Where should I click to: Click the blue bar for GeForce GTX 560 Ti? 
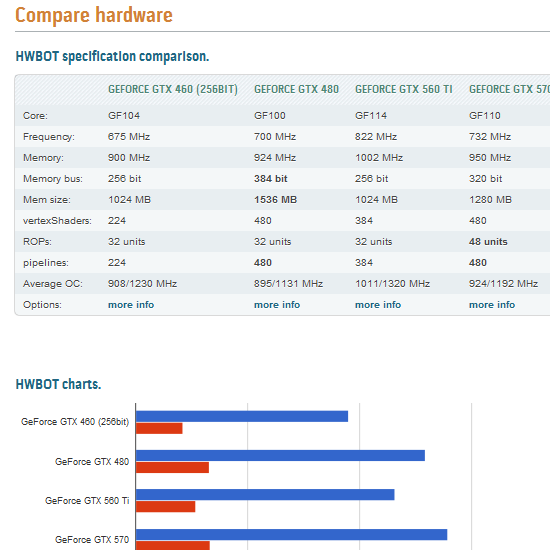click(265, 495)
